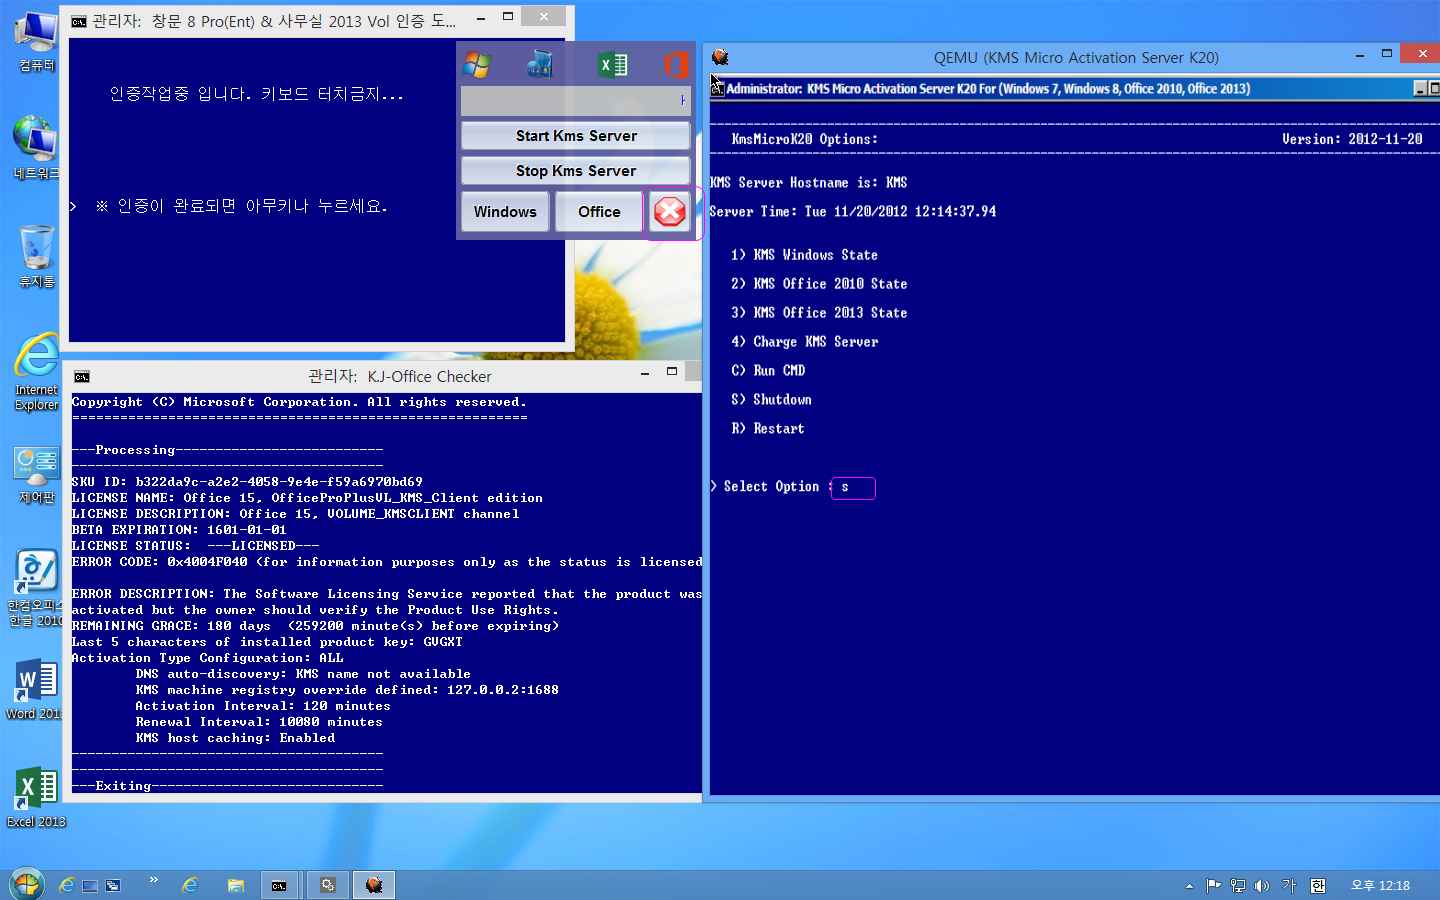The width and height of the screenshot is (1440, 900).
Task: Click the '인증작업중 입니다' message text
Action: 256,95
